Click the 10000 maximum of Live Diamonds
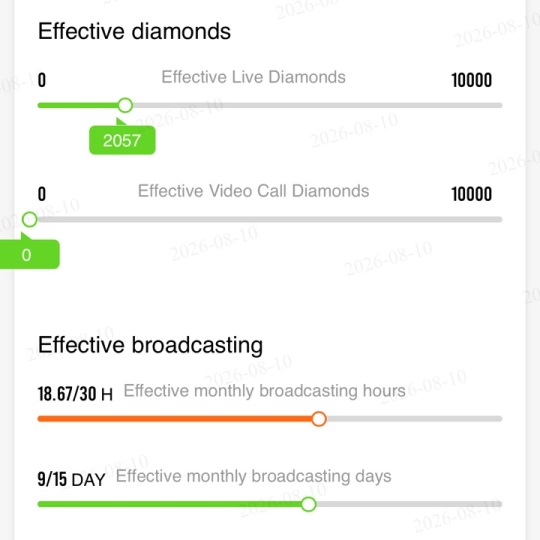 [471, 80]
